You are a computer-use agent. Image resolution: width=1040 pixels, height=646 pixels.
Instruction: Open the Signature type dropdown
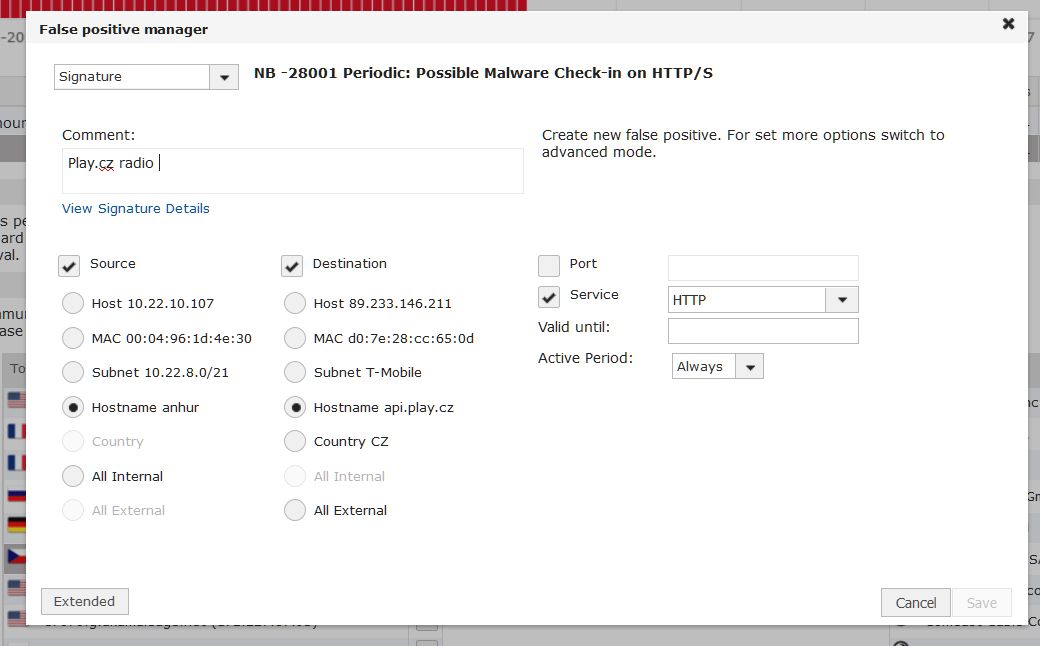point(224,76)
